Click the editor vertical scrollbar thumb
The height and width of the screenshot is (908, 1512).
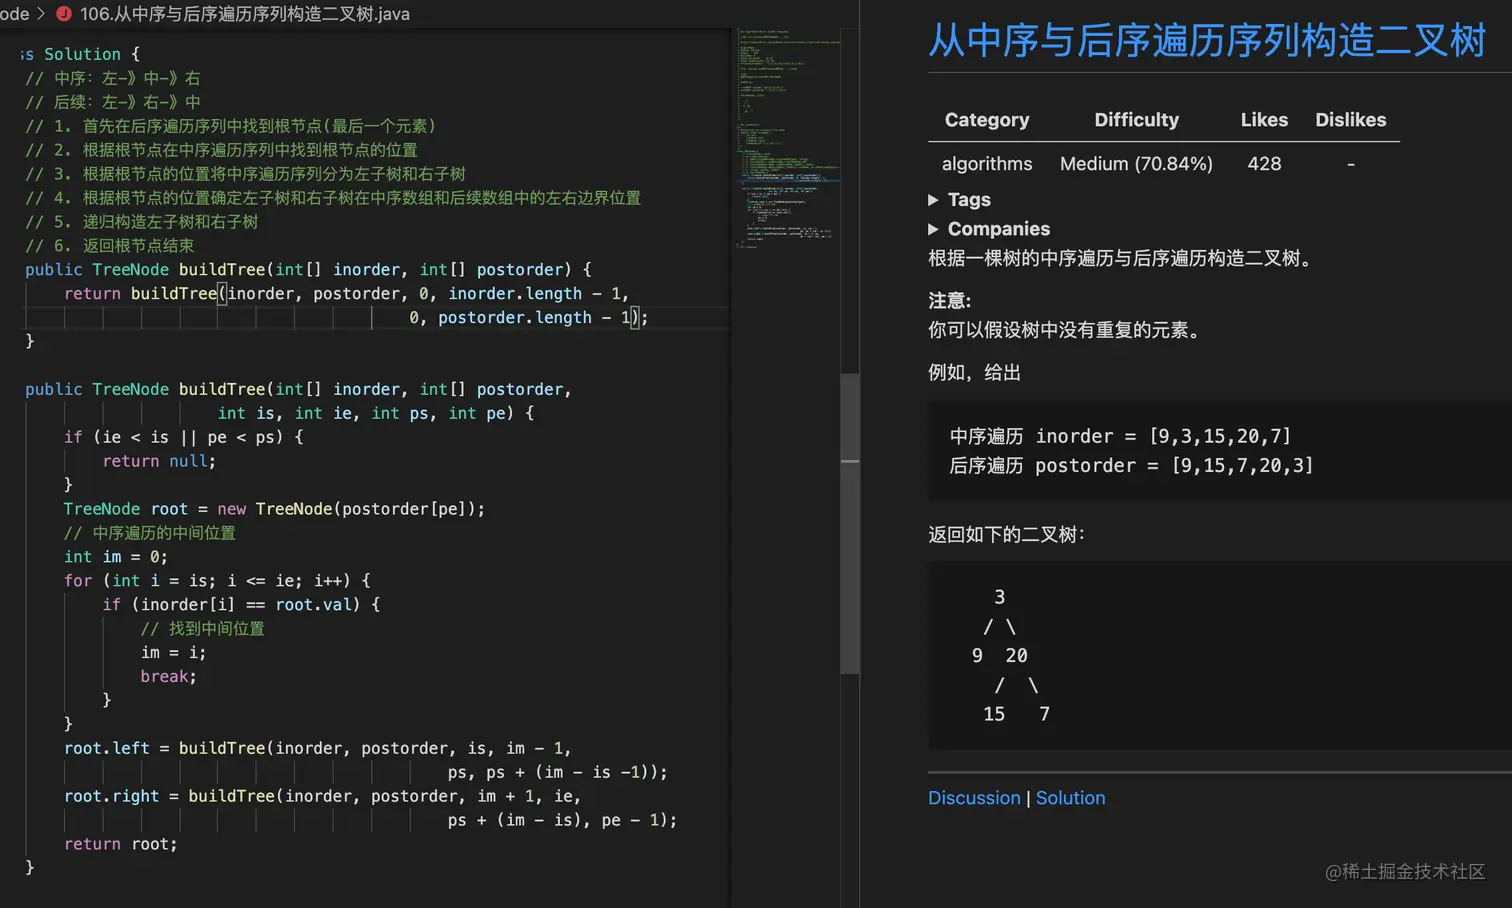click(850, 523)
